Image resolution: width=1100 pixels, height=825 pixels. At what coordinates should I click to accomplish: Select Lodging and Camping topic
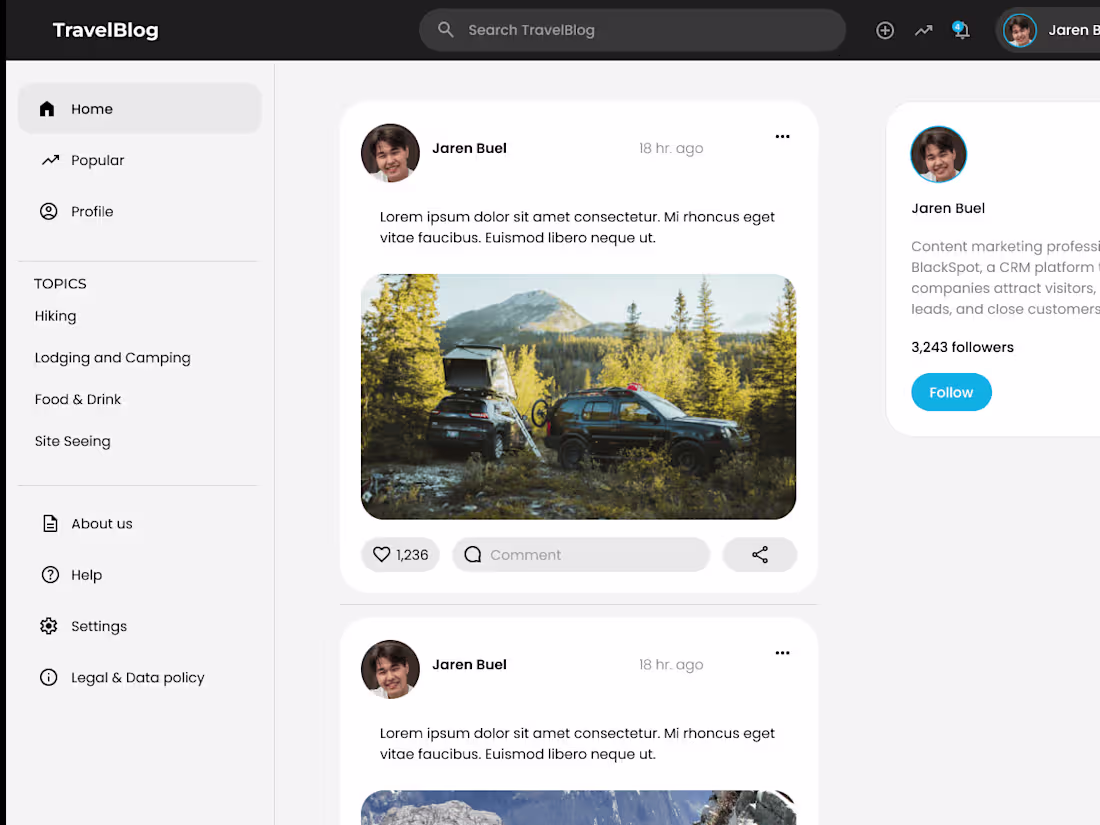[x=112, y=358]
